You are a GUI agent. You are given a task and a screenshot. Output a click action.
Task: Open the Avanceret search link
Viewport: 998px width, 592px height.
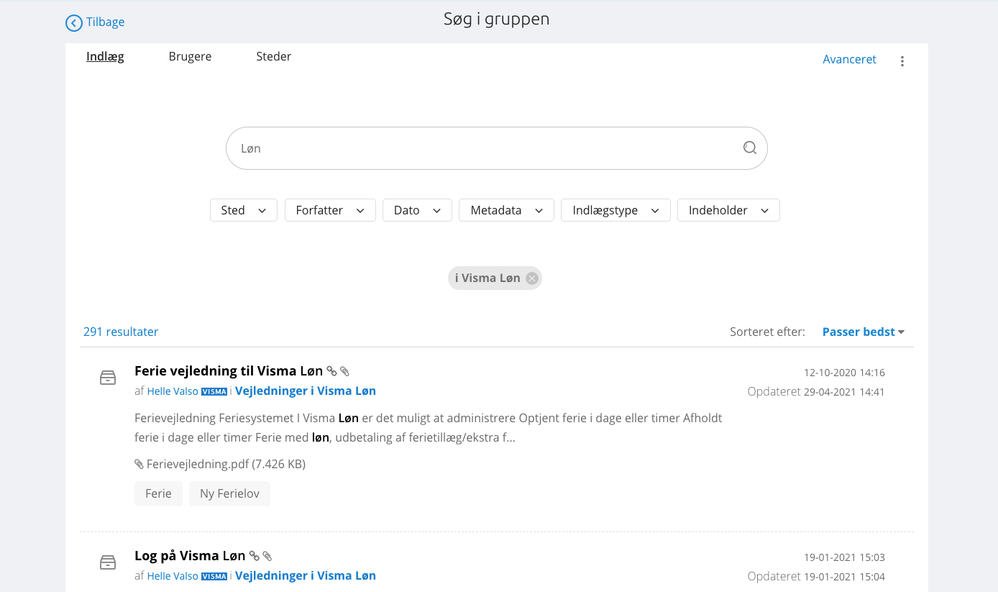(849, 60)
